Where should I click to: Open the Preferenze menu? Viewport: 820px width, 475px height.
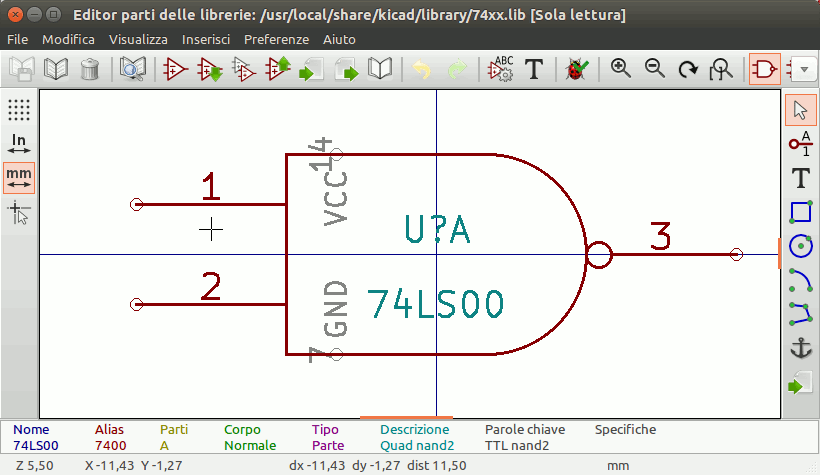(276, 40)
